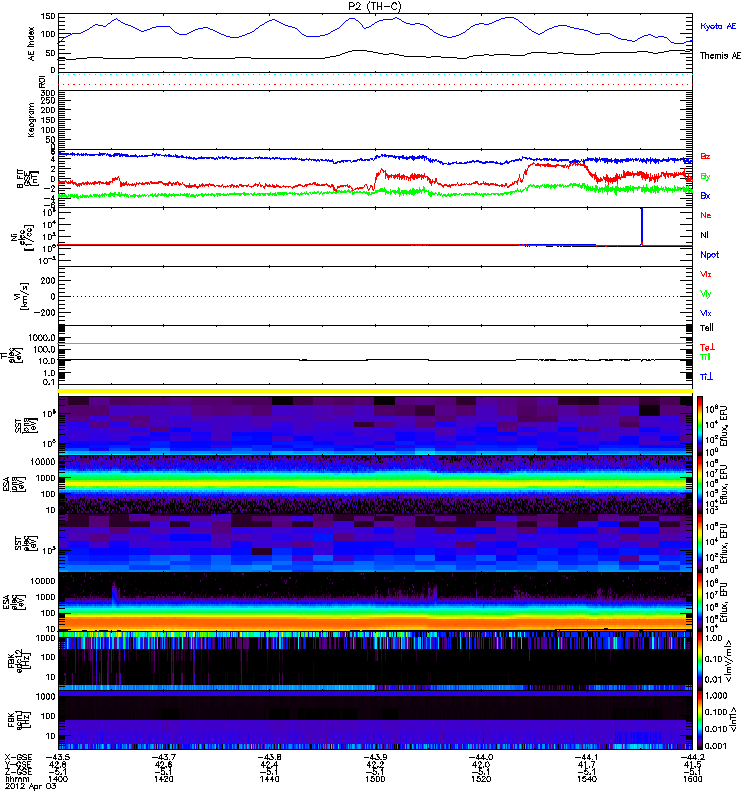The width and height of the screenshot is (750, 800).
Task: Click the yellow bar above the SST ions panel
Action: 375,391
